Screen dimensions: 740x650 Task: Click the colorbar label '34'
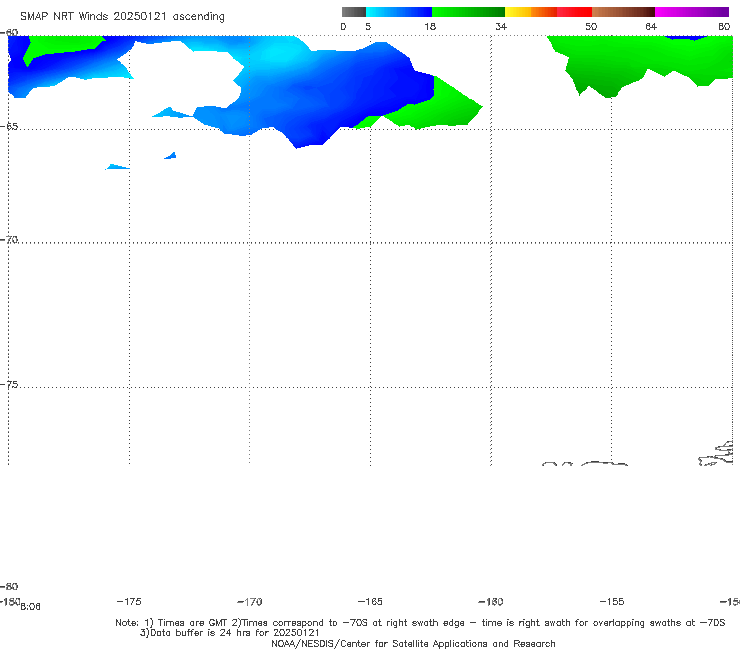click(x=501, y=26)
